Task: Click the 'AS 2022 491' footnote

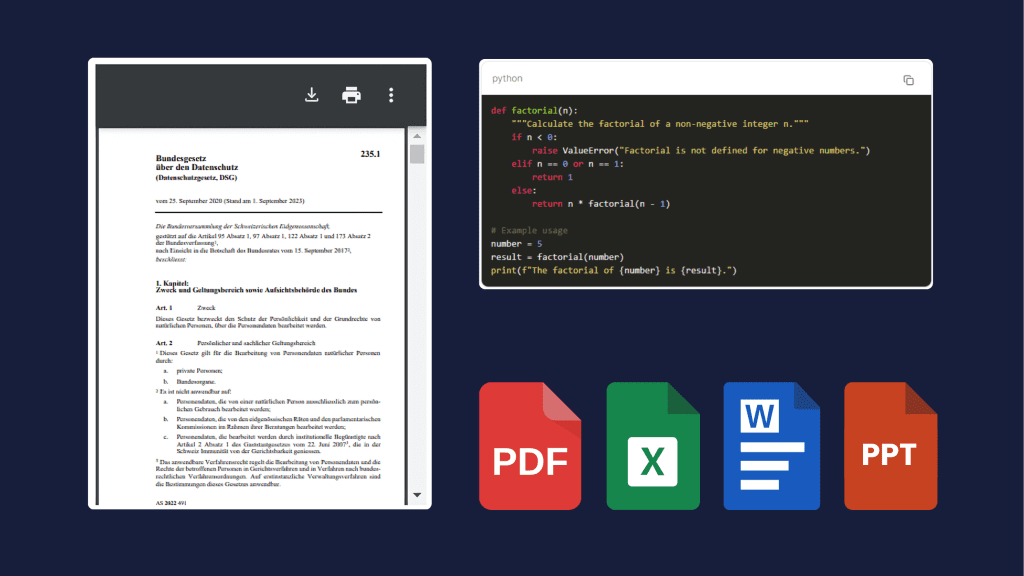Action: 171,503
